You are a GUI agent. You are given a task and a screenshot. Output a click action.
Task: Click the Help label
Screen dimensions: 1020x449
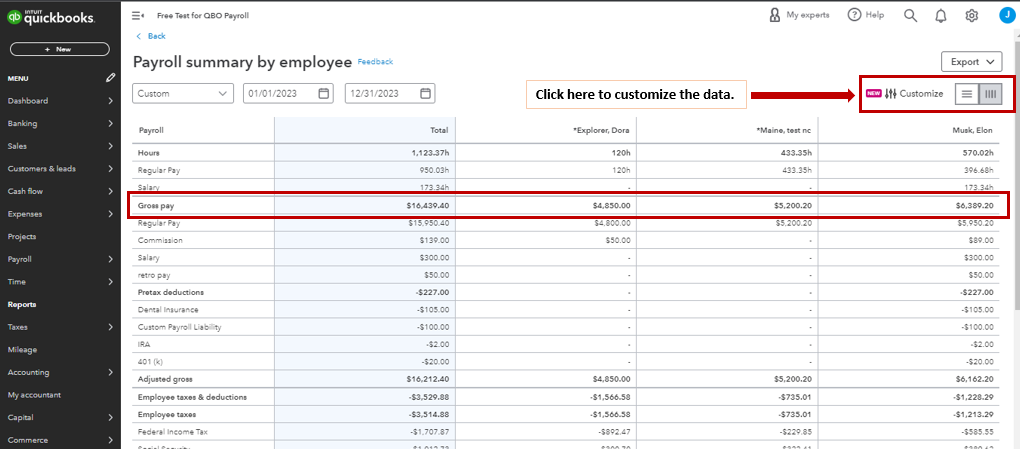tap(875, 15)
